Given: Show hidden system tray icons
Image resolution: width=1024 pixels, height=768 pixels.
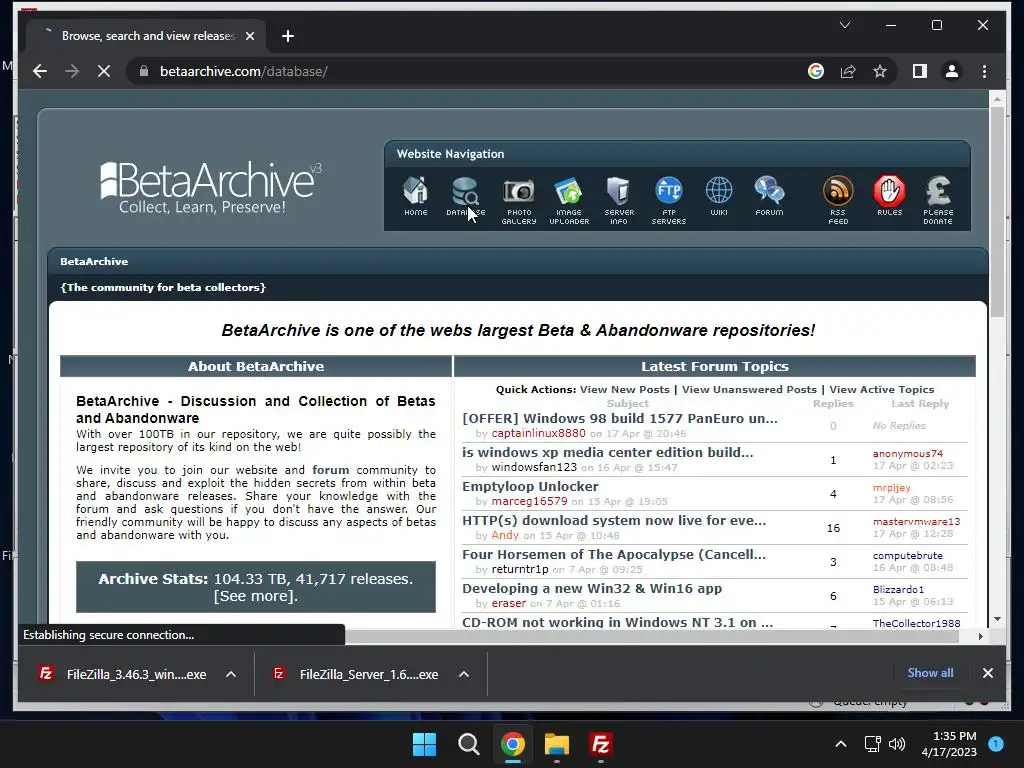Looking at the screenshot, I should pyautogui.click(x=840, y=744).
